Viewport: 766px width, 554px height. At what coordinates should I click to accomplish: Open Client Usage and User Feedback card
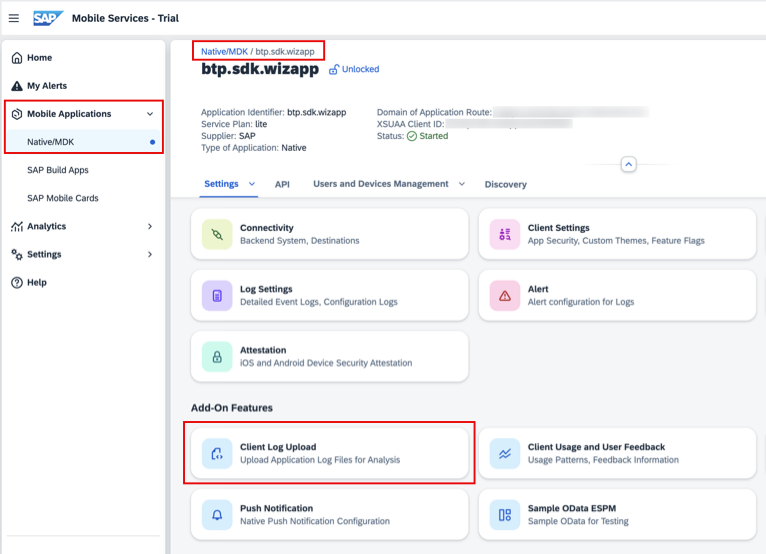pyautogui.click(x=617, y=454)
